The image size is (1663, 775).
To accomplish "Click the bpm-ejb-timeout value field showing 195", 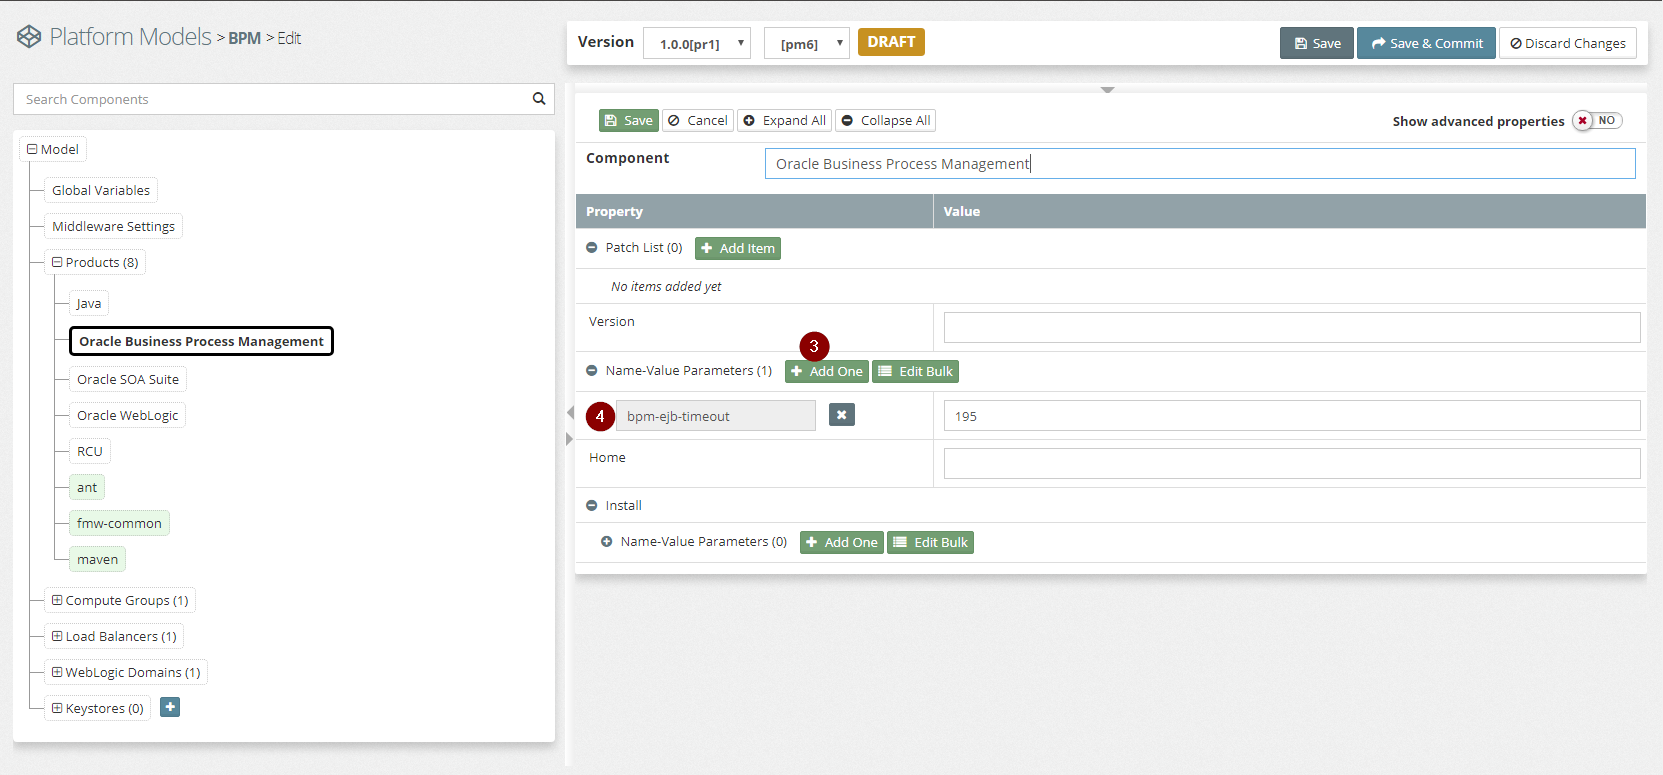I will pyautogui.click(x=1292, y=415).
